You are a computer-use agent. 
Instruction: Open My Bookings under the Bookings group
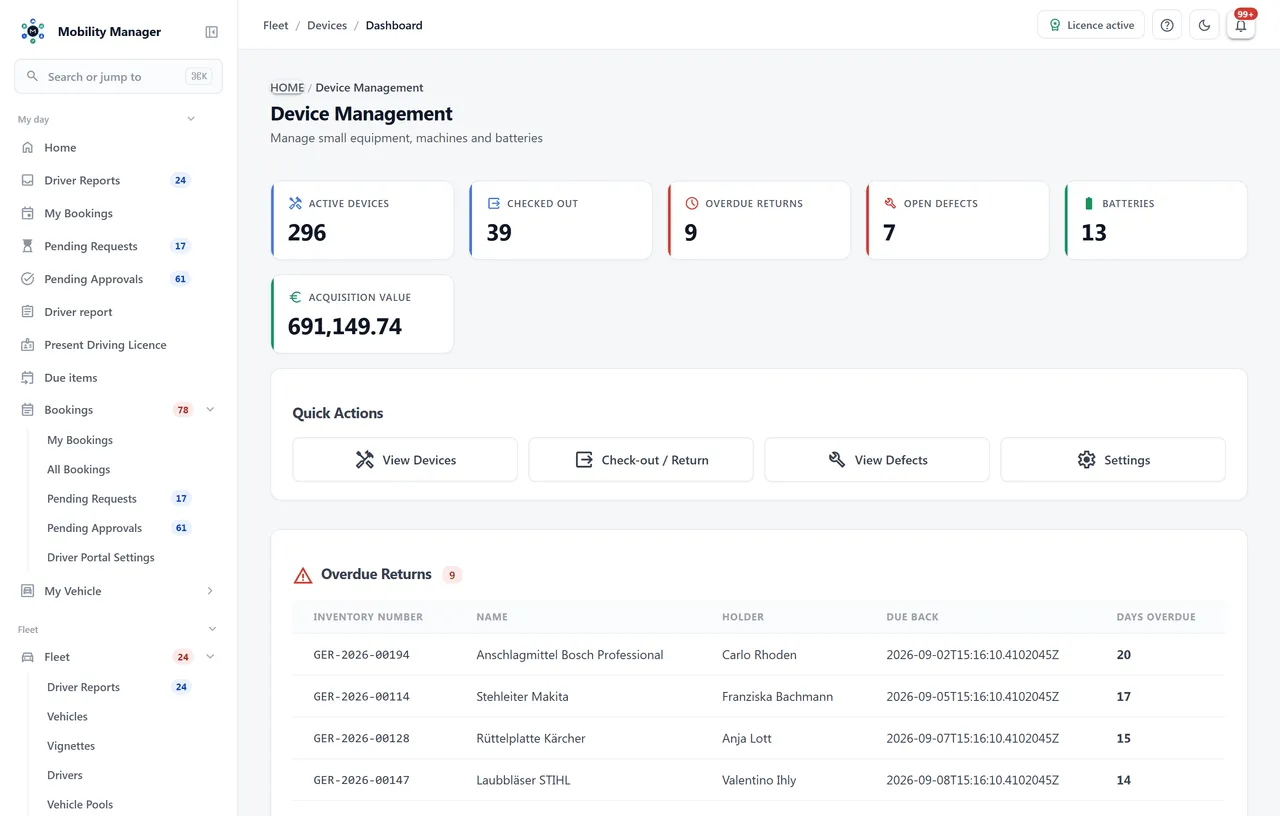tap(80, 440)
